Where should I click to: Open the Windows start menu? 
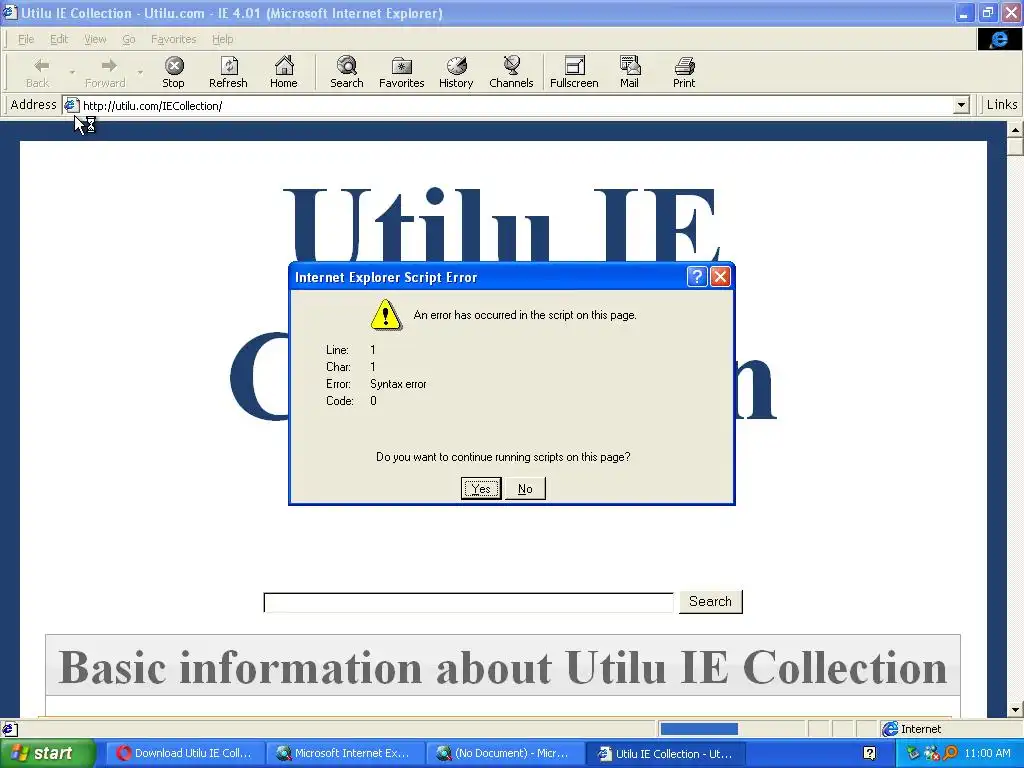48,753
